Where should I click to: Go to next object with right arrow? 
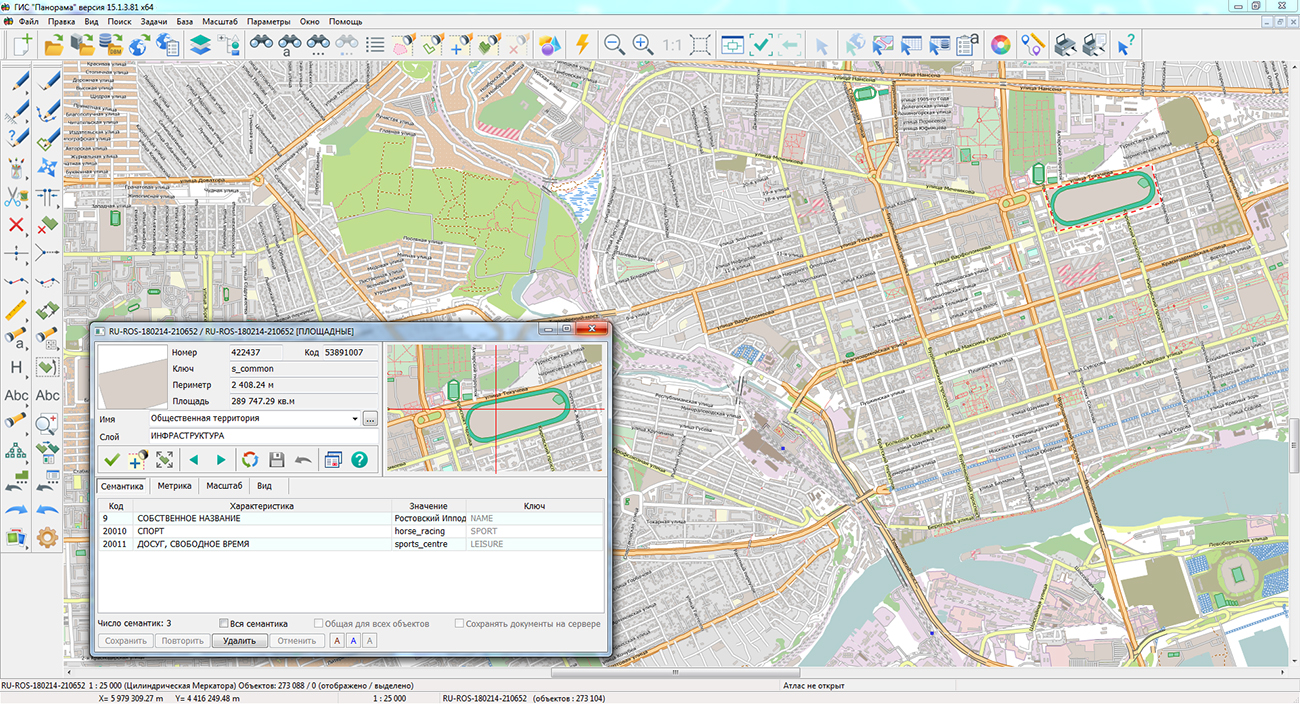click(221, 460)
